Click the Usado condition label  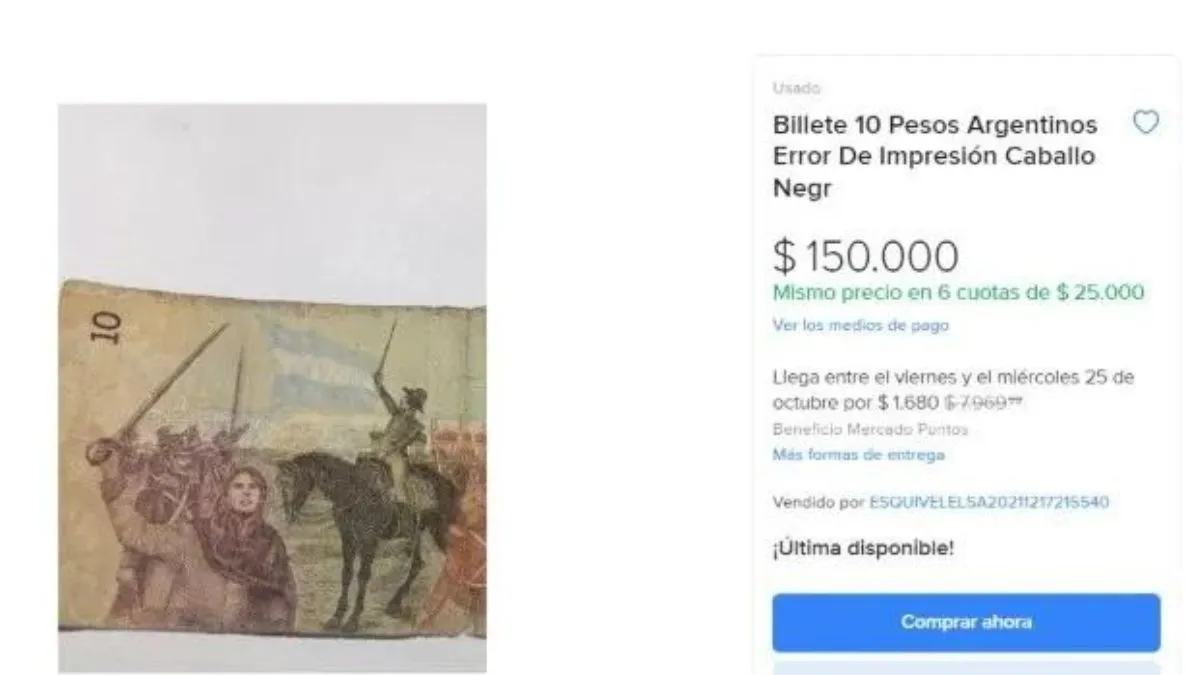click(x=796, y=88)
